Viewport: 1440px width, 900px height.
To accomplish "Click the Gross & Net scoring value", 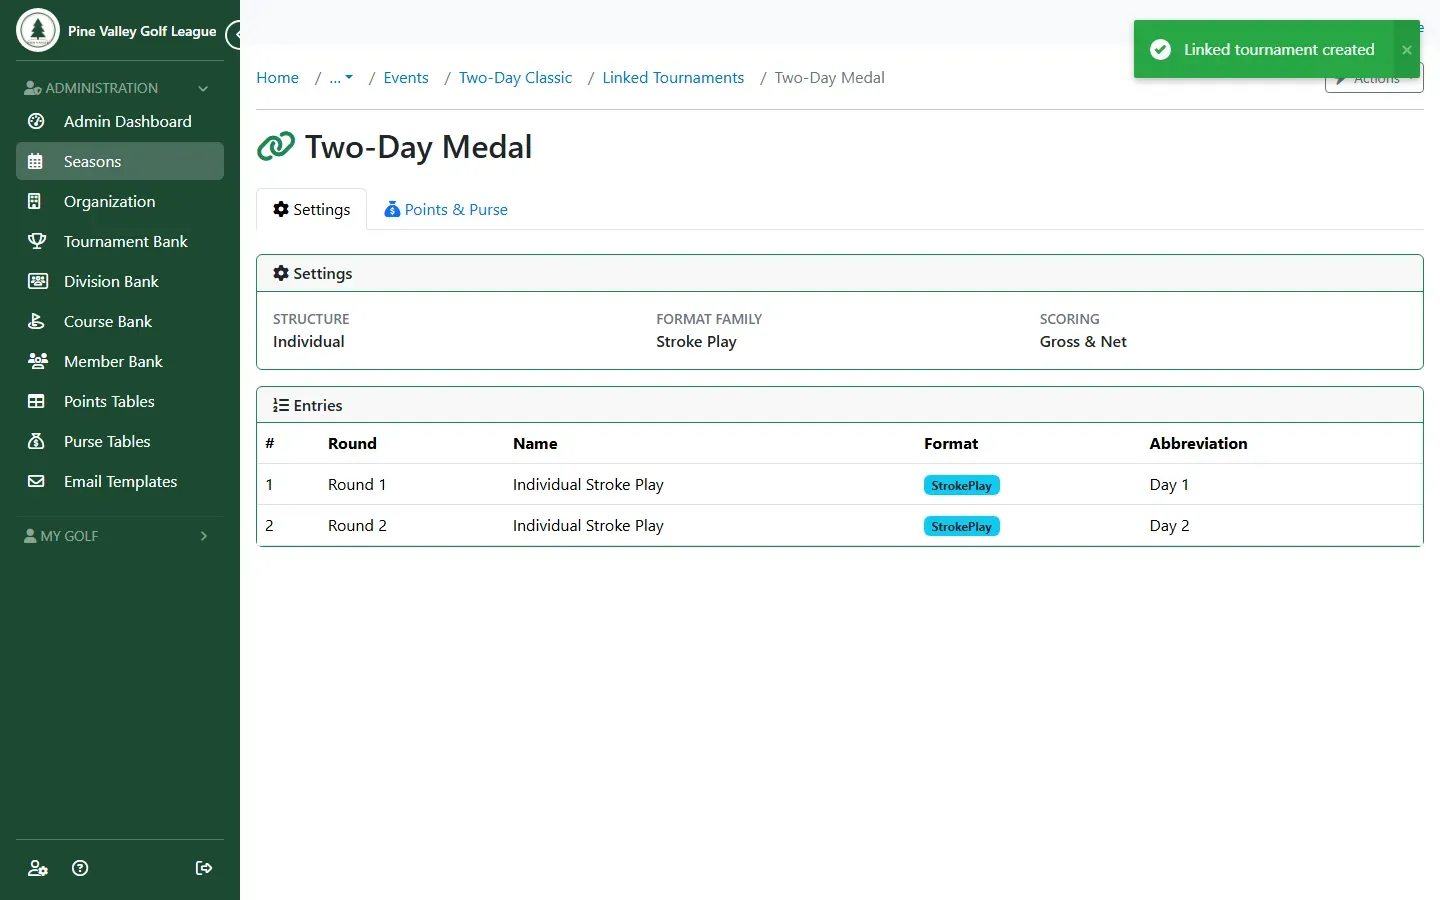I will point(1083,342).
